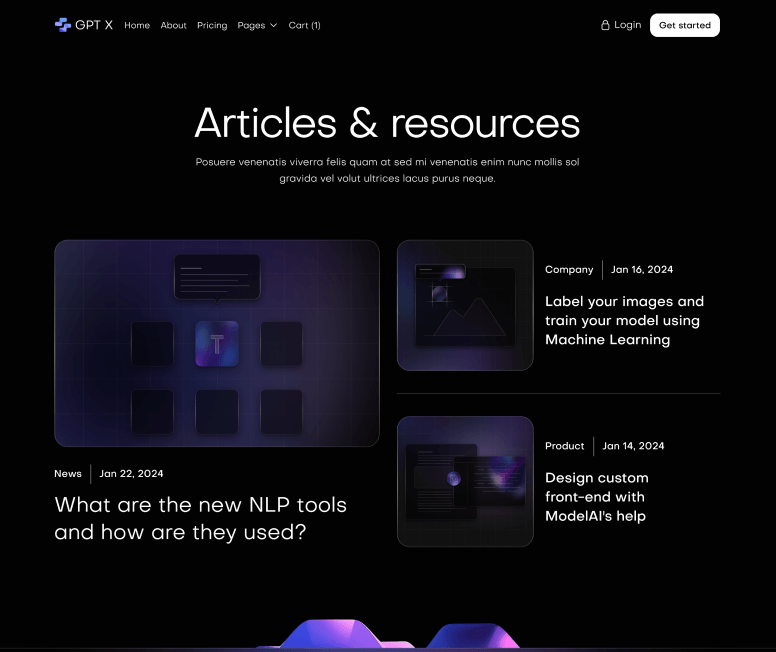Click the News category label

pyautogui.click(x=68, y=473)
